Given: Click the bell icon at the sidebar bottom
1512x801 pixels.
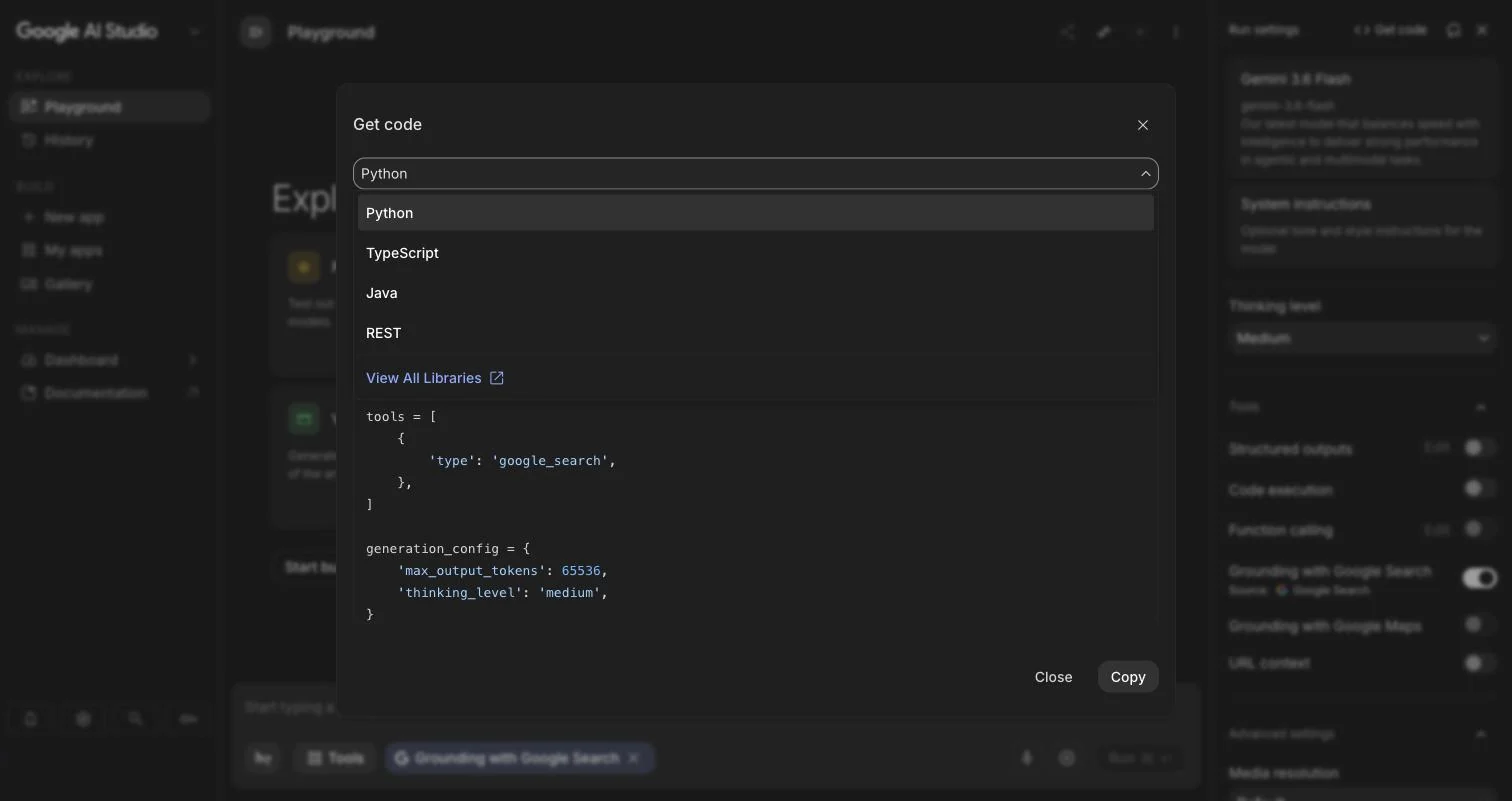Looking at the screenshot, I should pos(31,719).
